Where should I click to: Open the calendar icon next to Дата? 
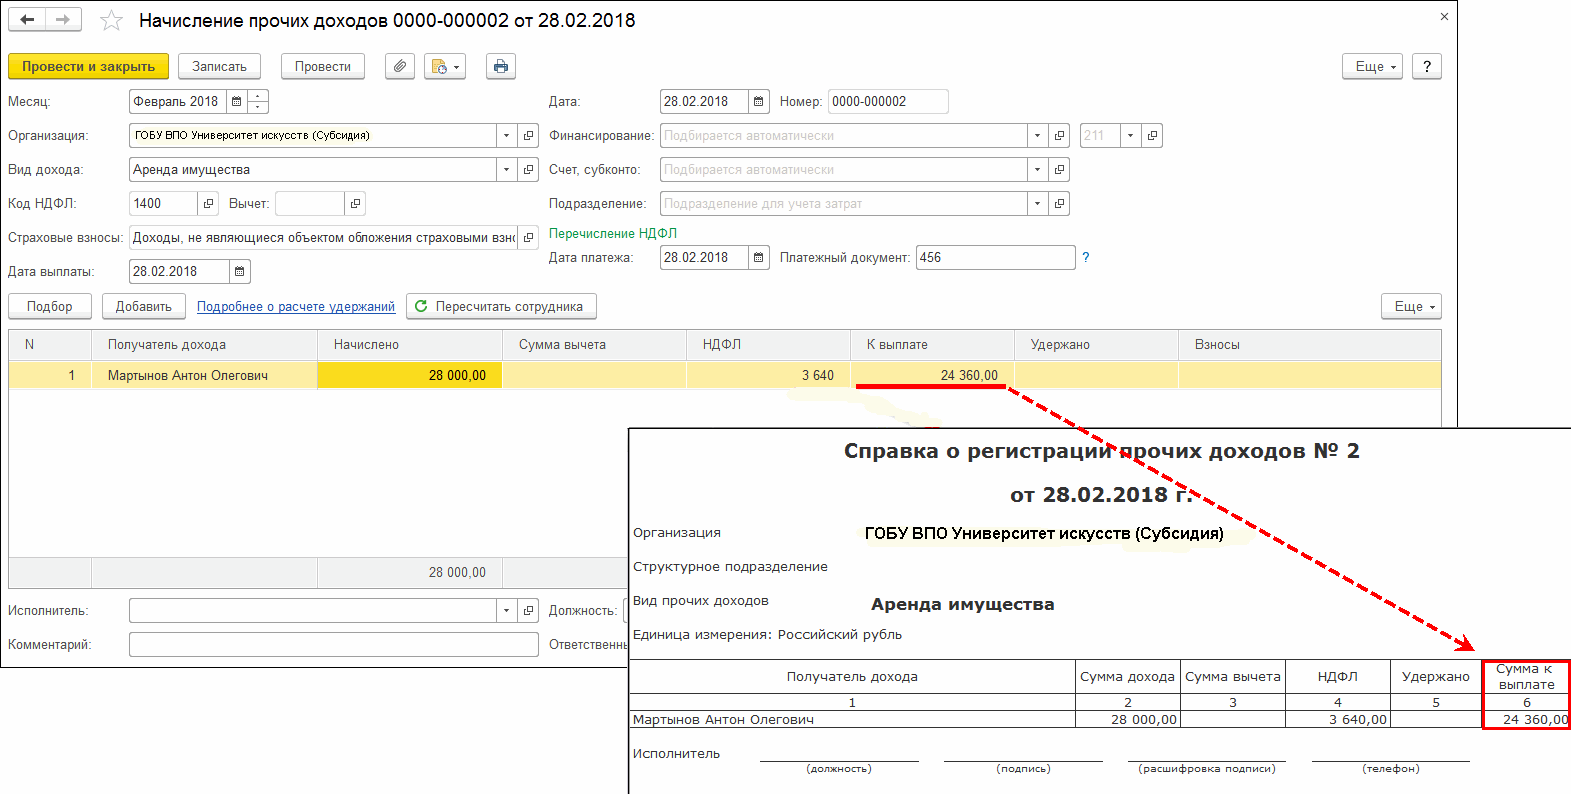759,101
